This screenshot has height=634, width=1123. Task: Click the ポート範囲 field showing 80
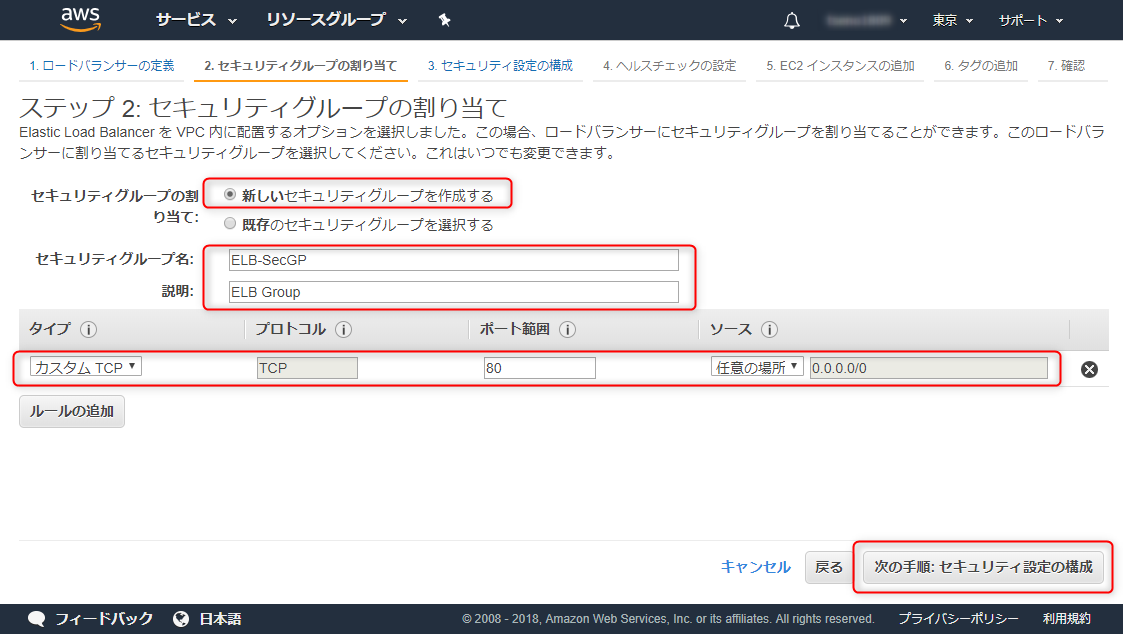tap(540, 368)
